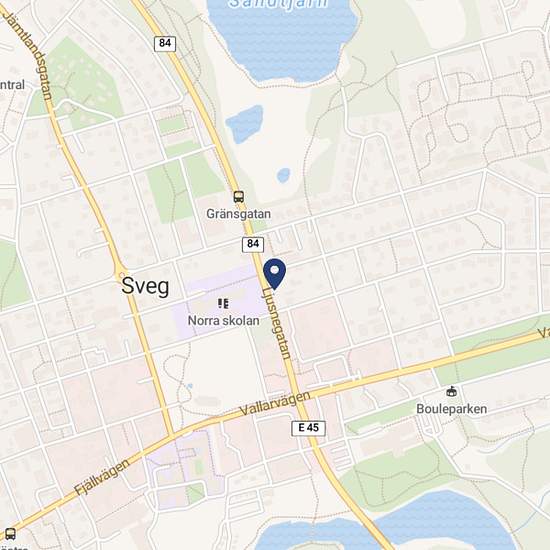
Task: Click the tiny pond north of the pin
Action: [283, 175]
